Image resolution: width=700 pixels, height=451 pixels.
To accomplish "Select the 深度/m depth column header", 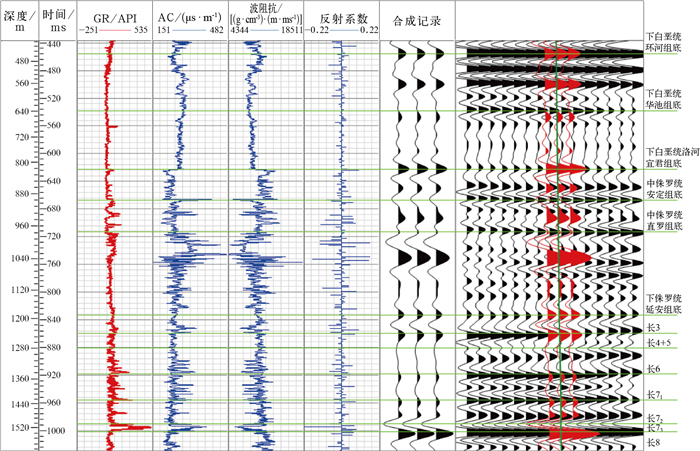I will [x=18, y=20].
